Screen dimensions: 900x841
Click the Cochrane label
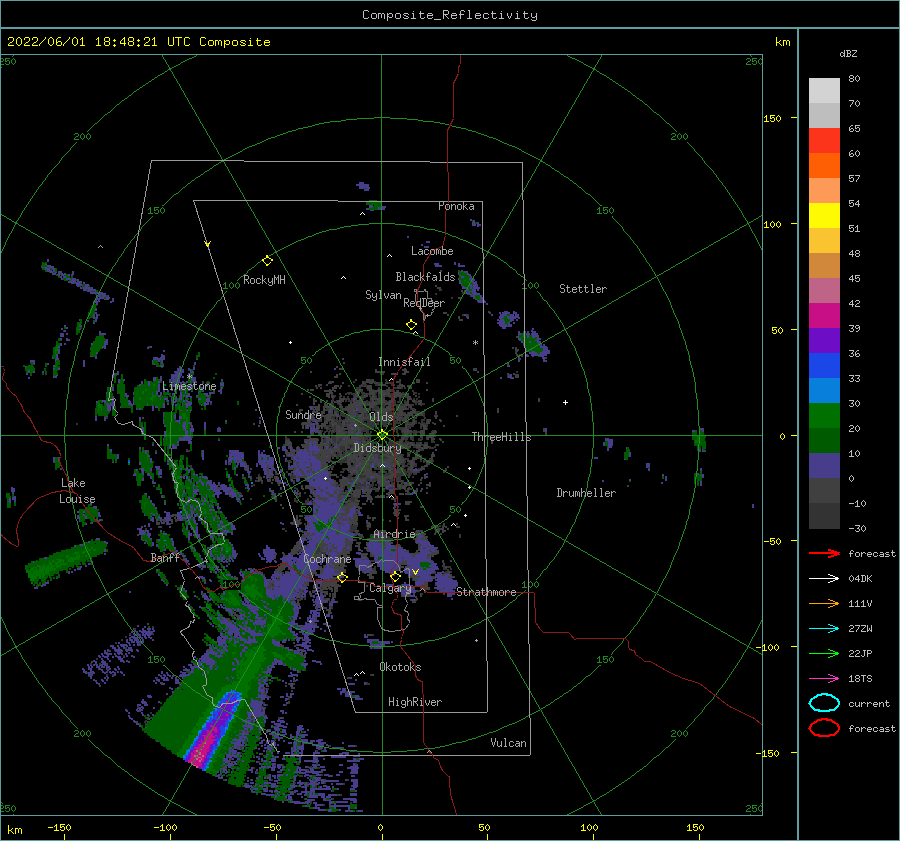(327, 559)
